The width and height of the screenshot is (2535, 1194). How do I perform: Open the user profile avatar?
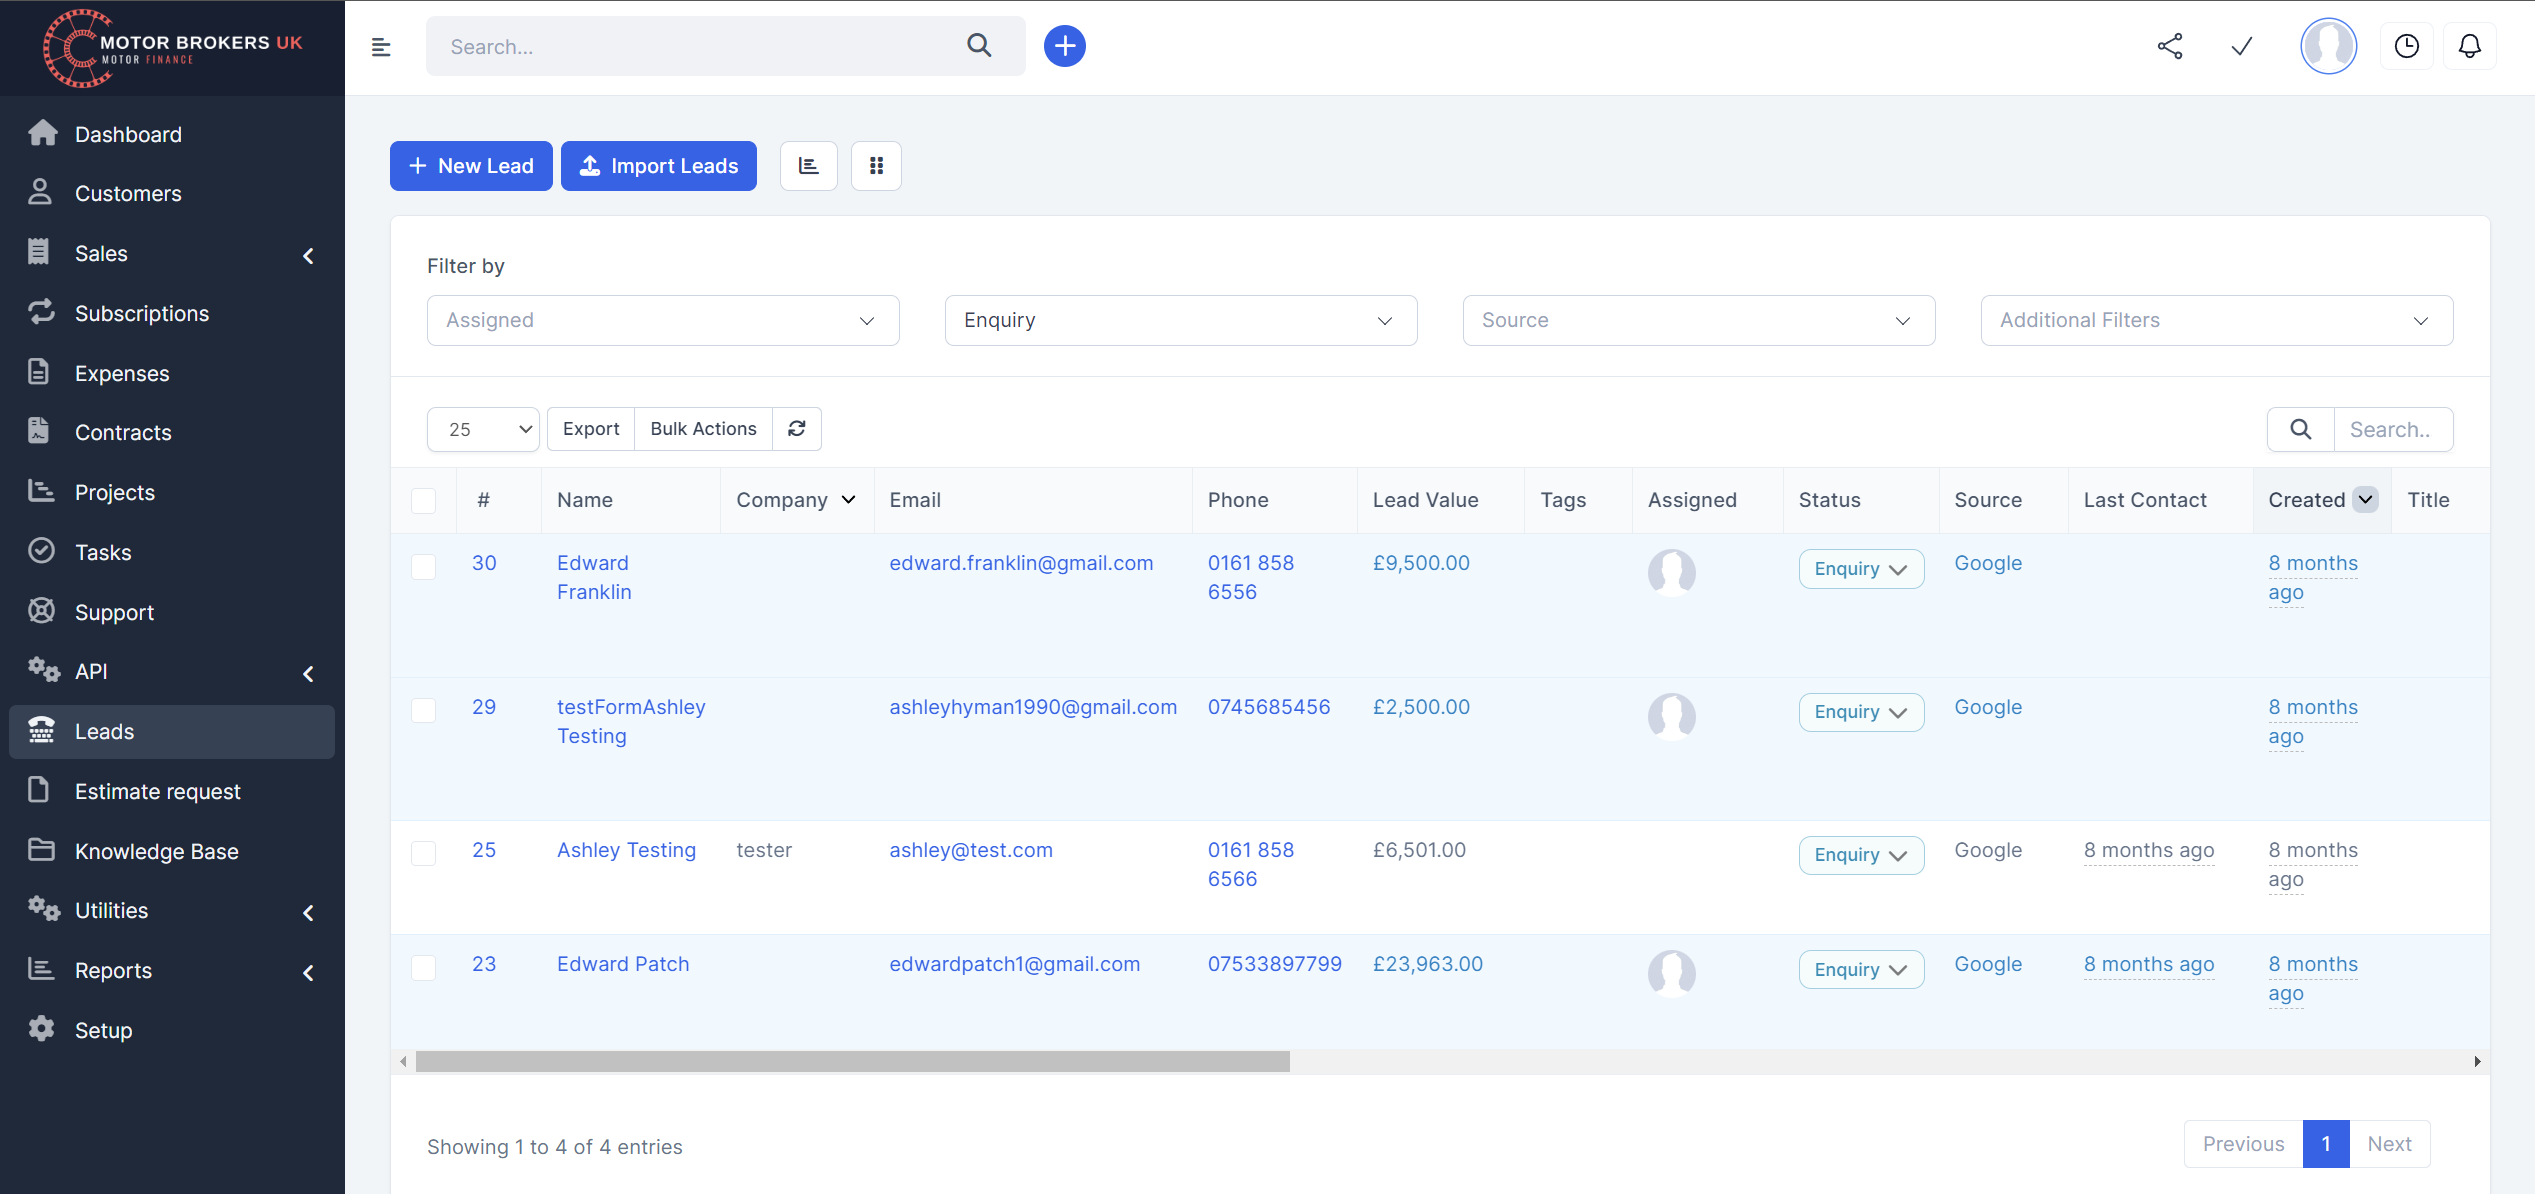coord(2328,46)
